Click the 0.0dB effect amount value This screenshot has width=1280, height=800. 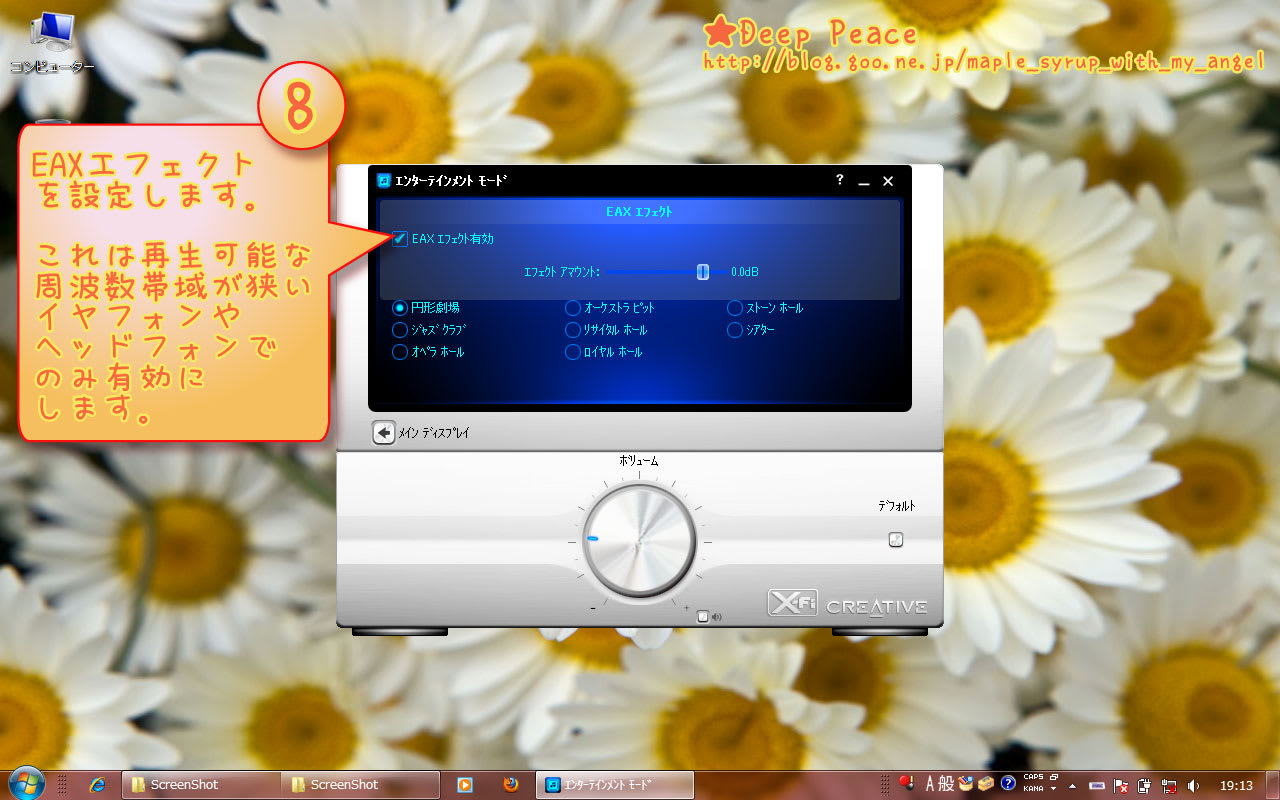[x=745, y=271]
